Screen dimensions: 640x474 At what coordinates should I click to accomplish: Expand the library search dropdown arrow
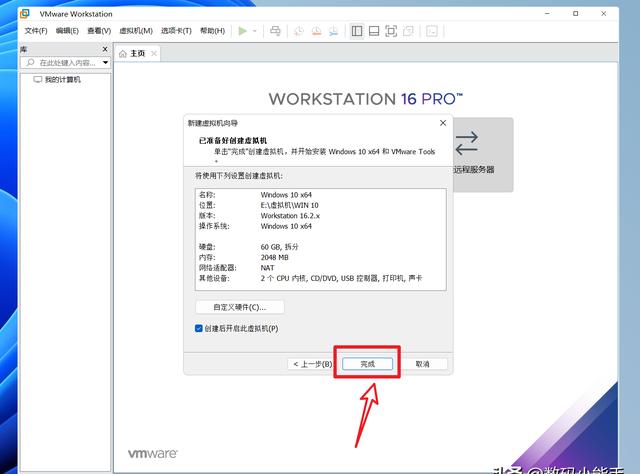(x=106, y=63)
